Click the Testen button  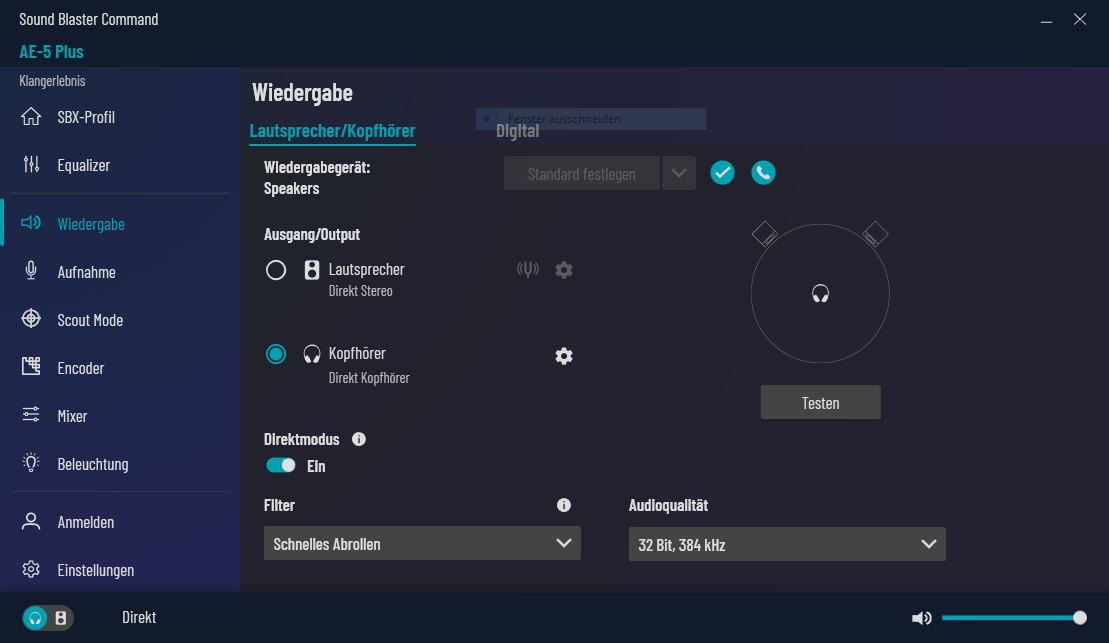(820, 402)
